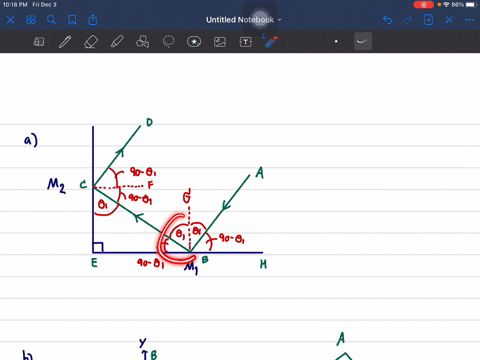Open the page thumbnails grid view
Screen dimensions: 480x360
click(x=31, y=20)
